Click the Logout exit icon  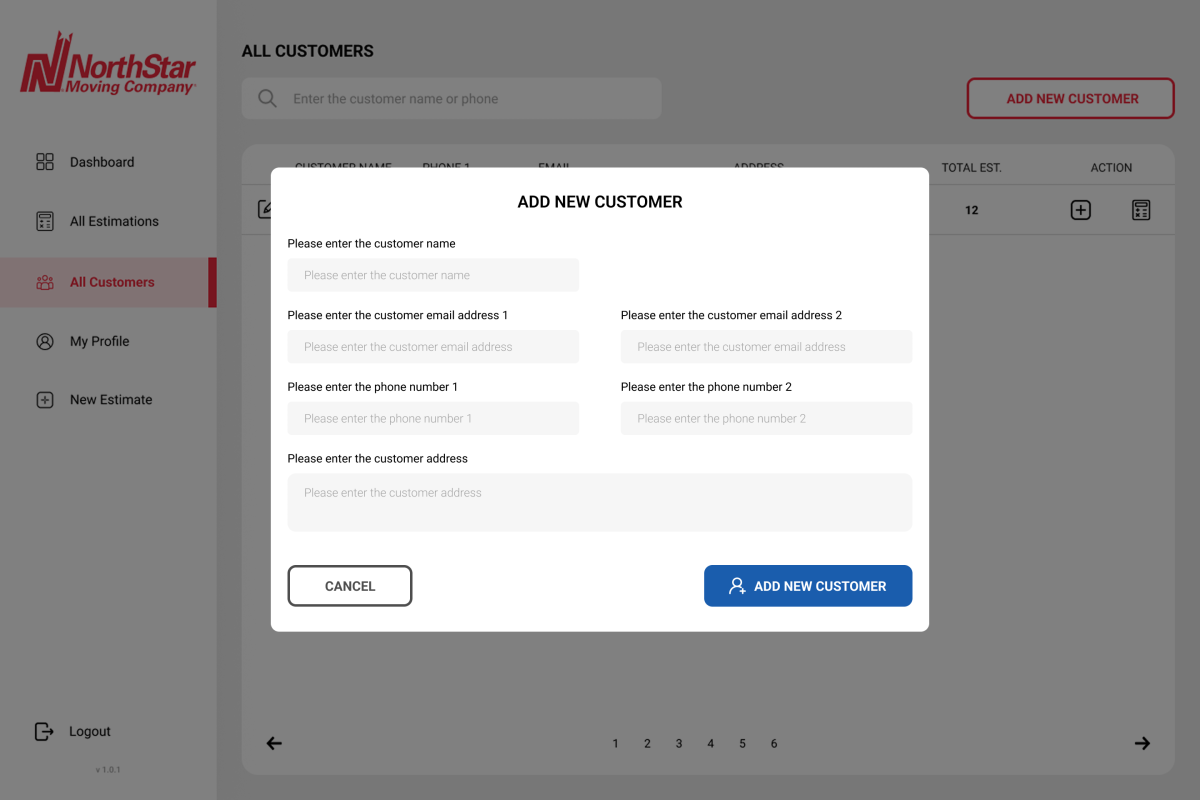point(44,731)
